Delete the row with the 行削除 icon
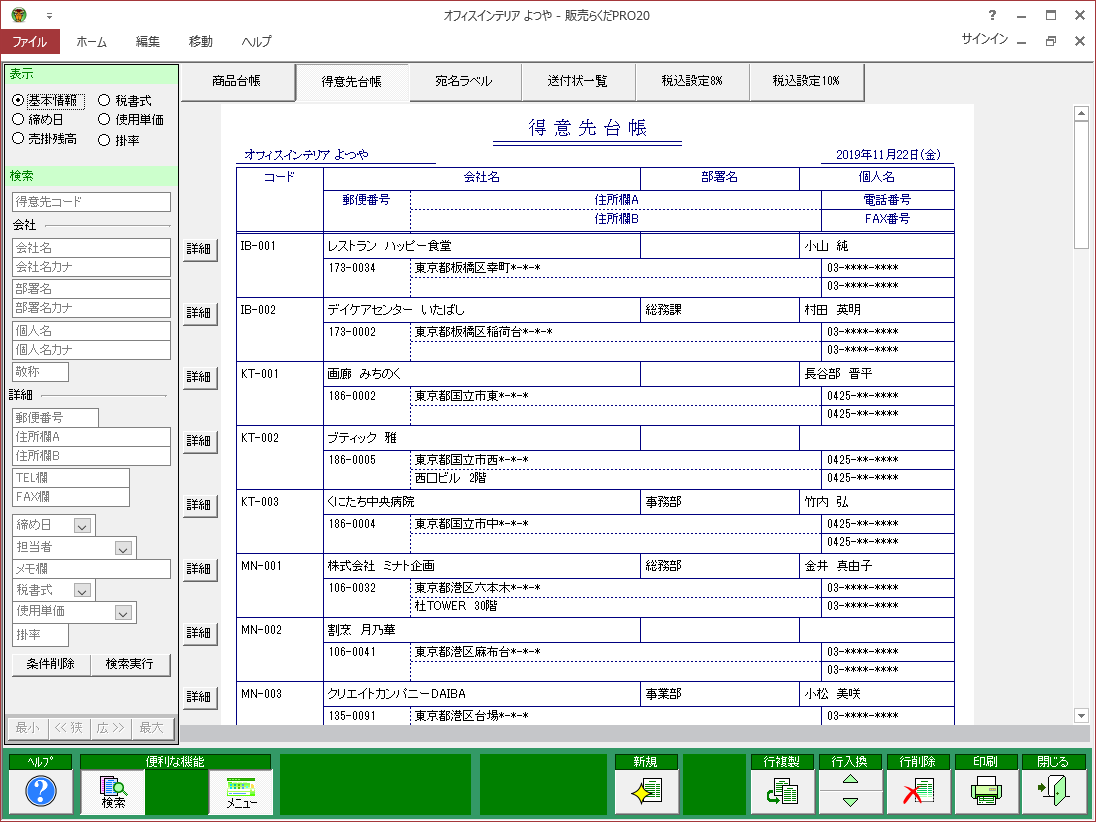 point(918,791)
